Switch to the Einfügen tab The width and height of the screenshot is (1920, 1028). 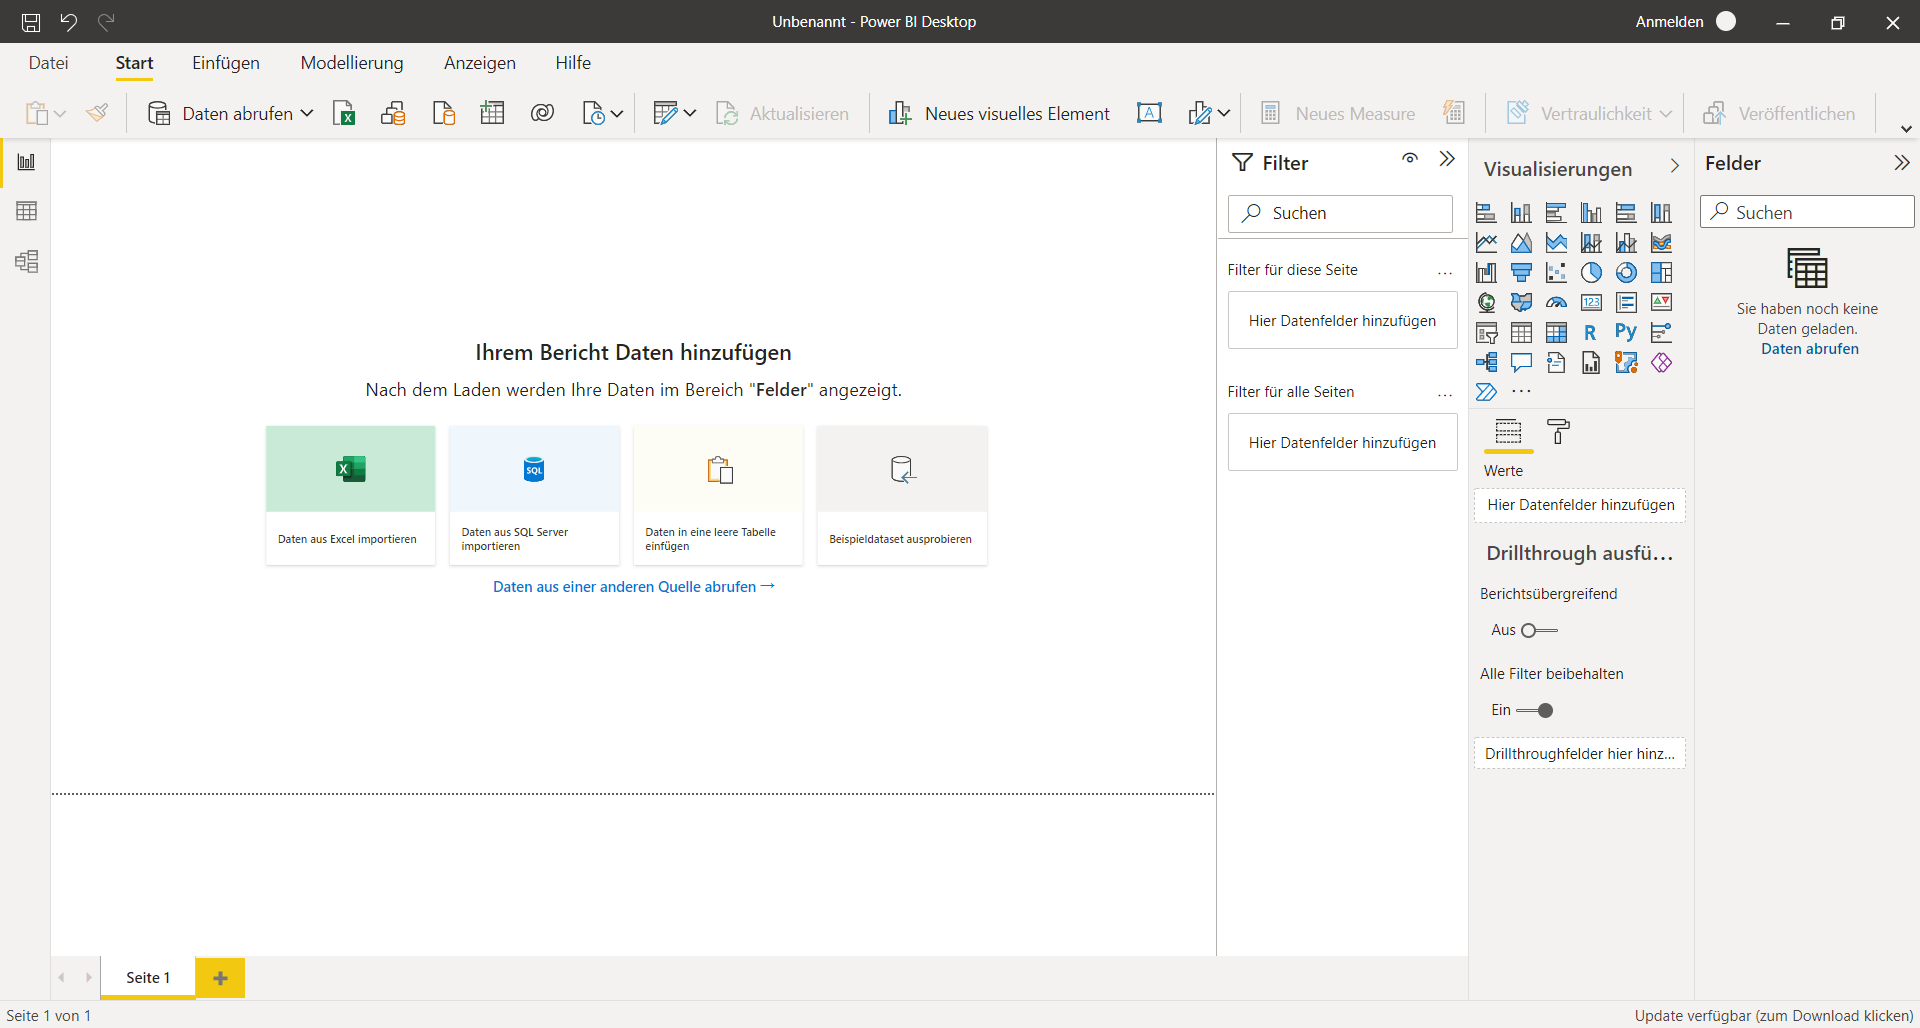[x=226, y=63]
